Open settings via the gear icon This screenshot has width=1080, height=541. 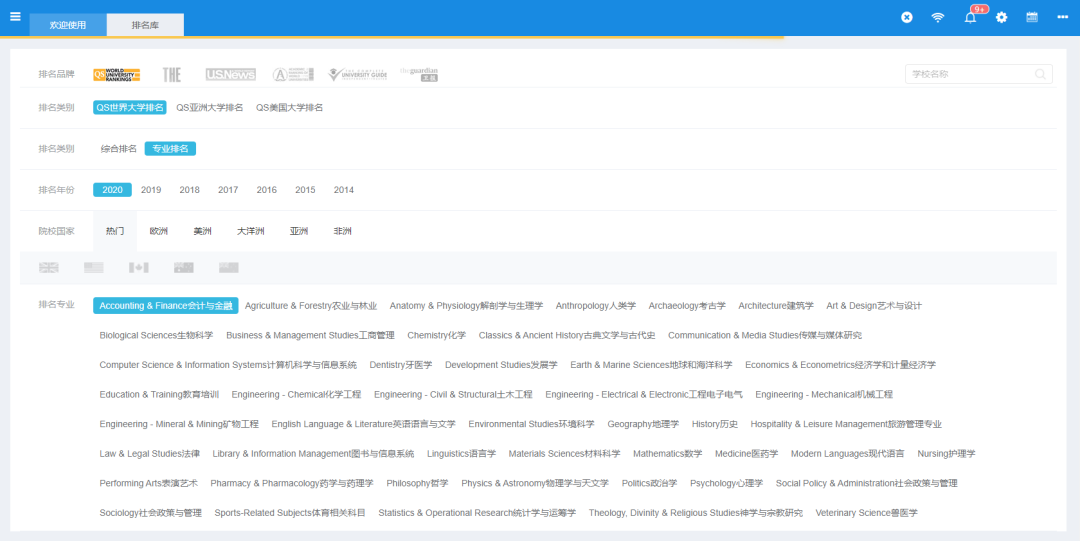coord(1001,17)
